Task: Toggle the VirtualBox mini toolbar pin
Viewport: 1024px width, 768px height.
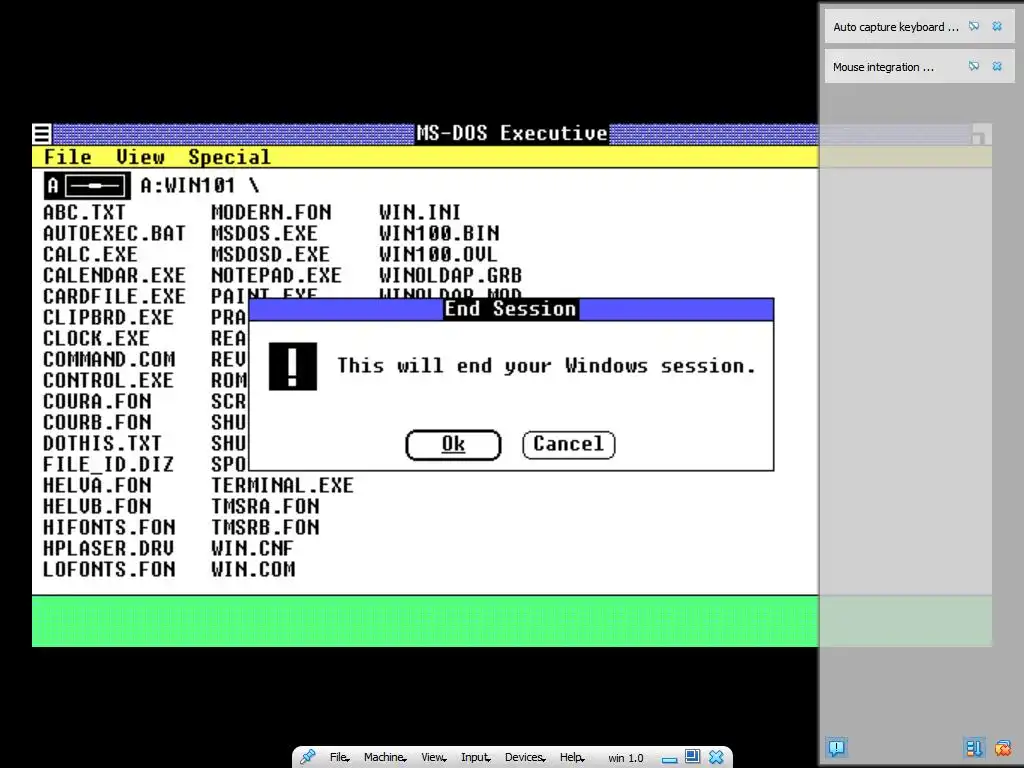Action: tap(308, 757)
